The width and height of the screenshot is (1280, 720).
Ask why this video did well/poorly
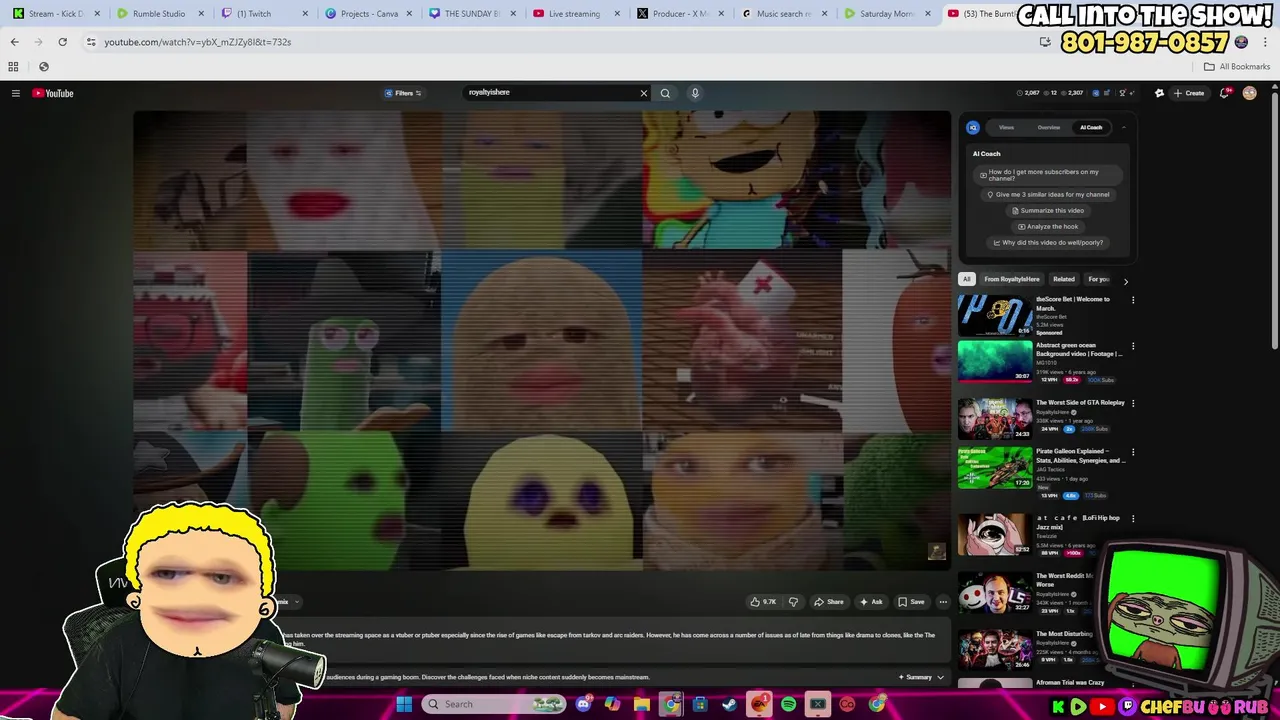click(1048, 243)
